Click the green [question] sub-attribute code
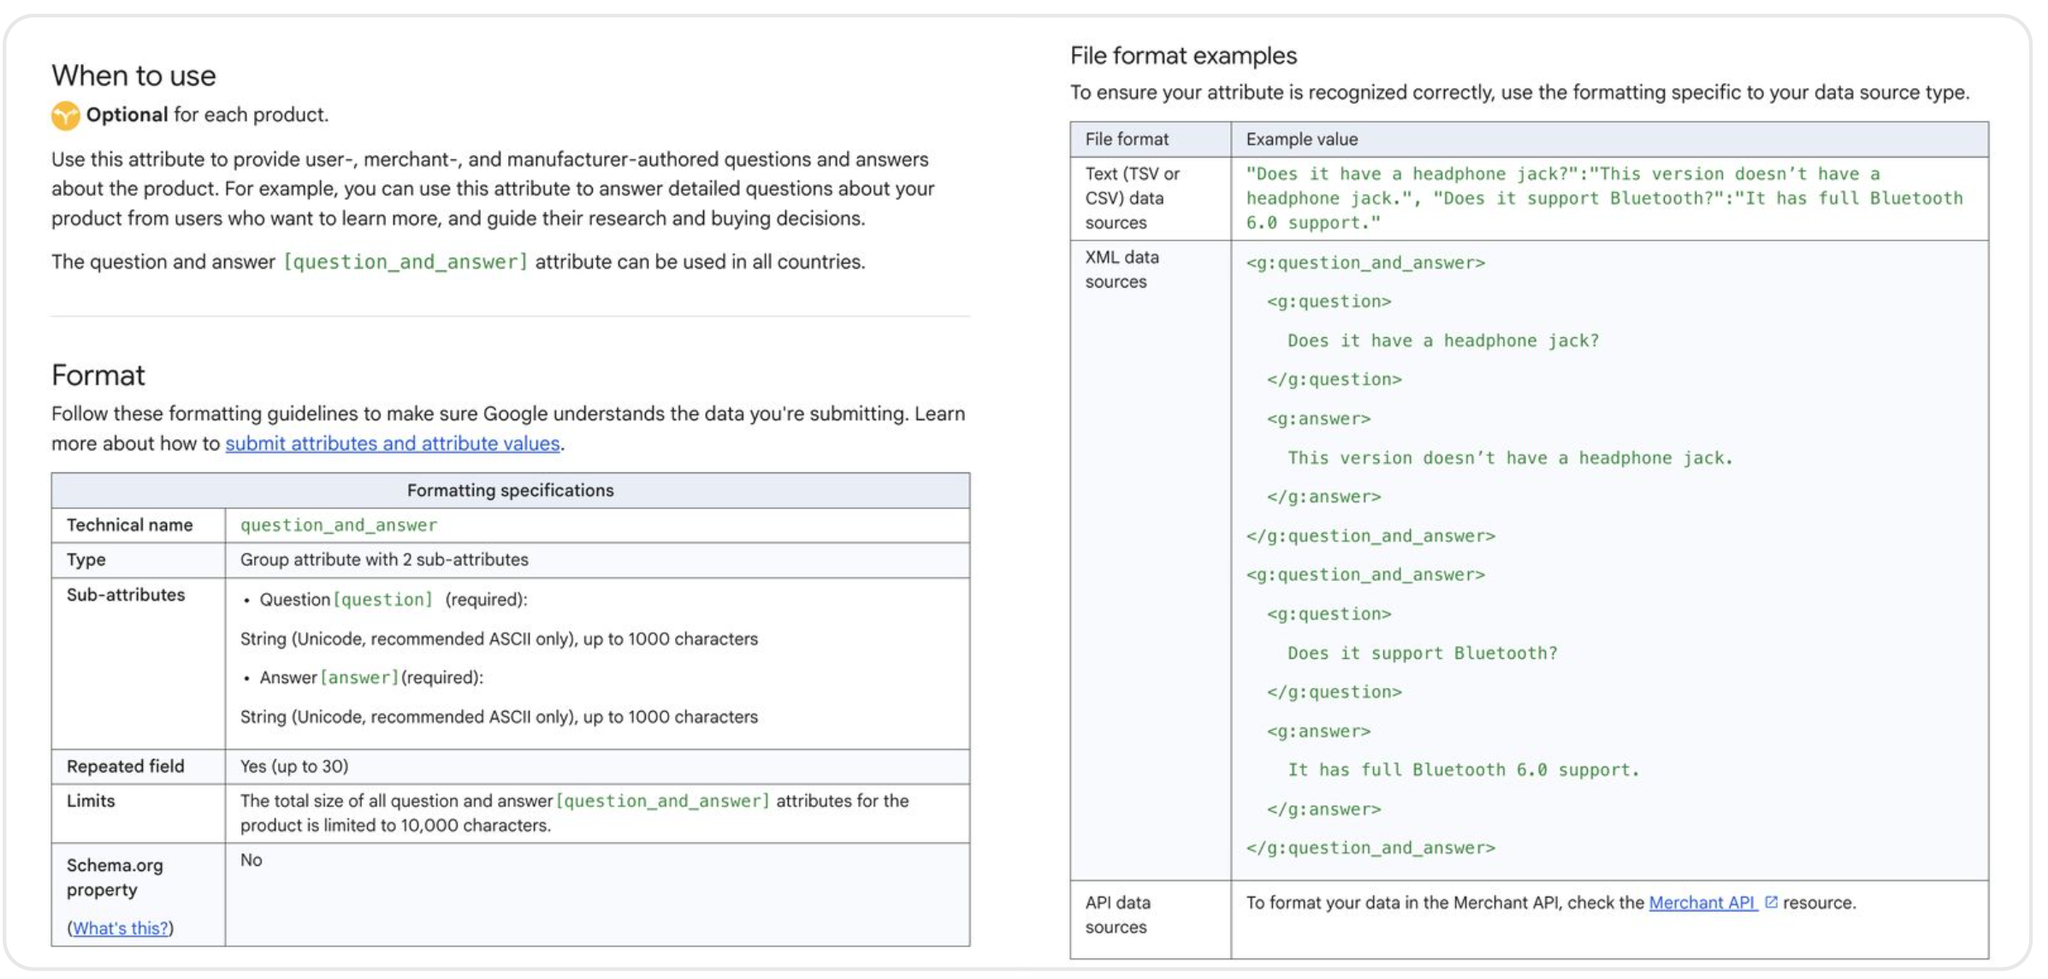Screen dimensions: 2048x979 pos(383,599)
